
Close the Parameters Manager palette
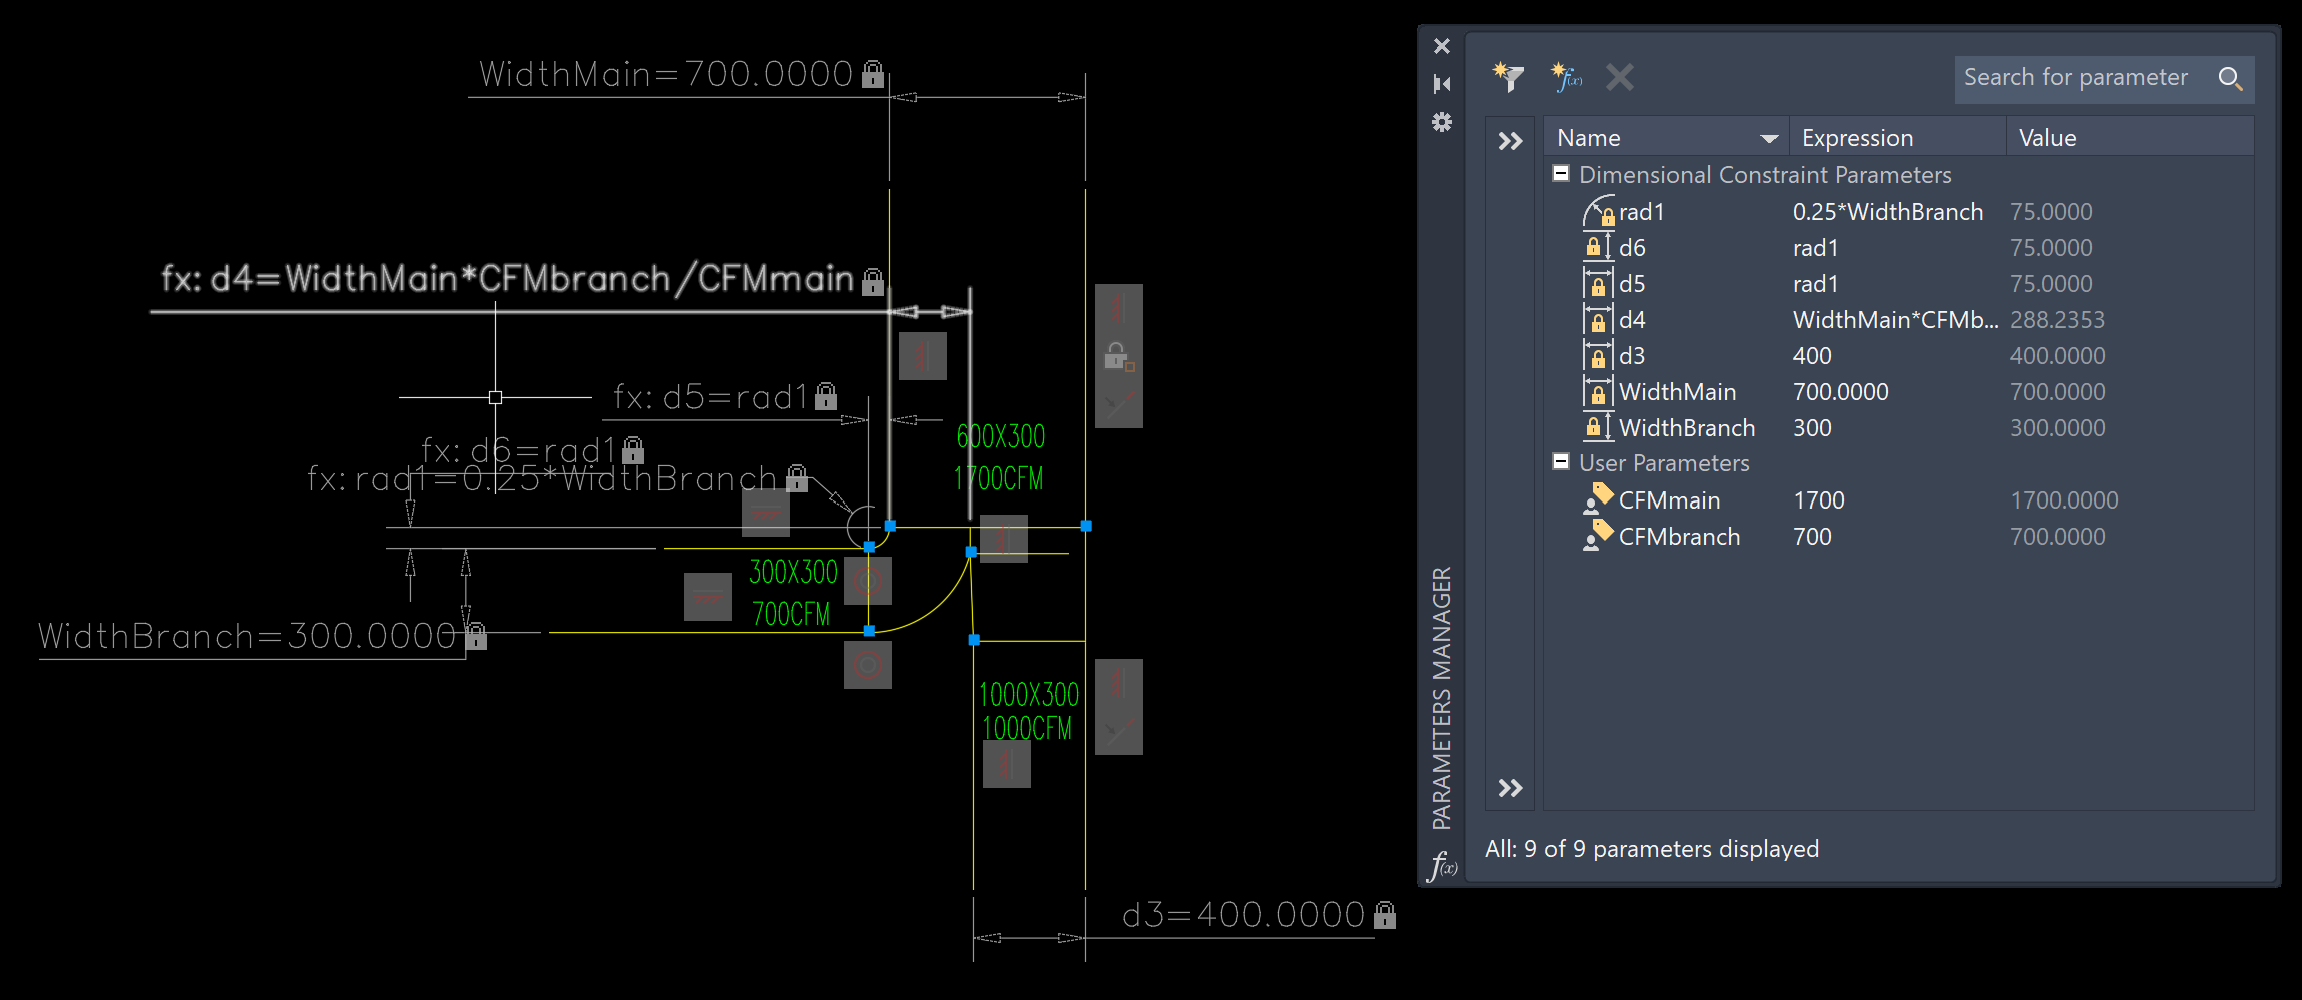click(x=1441, y=46)
